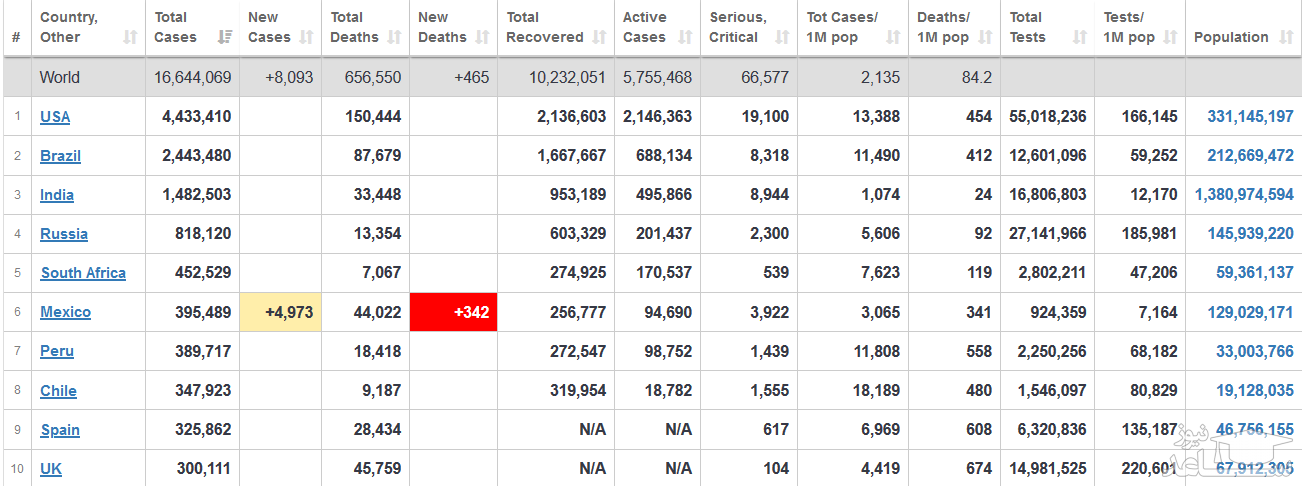Image resolution: width=1302 pixels, height=486 pixels.
Task: Click the sort icon in Total Cases header
Action: tap(225, 38)
